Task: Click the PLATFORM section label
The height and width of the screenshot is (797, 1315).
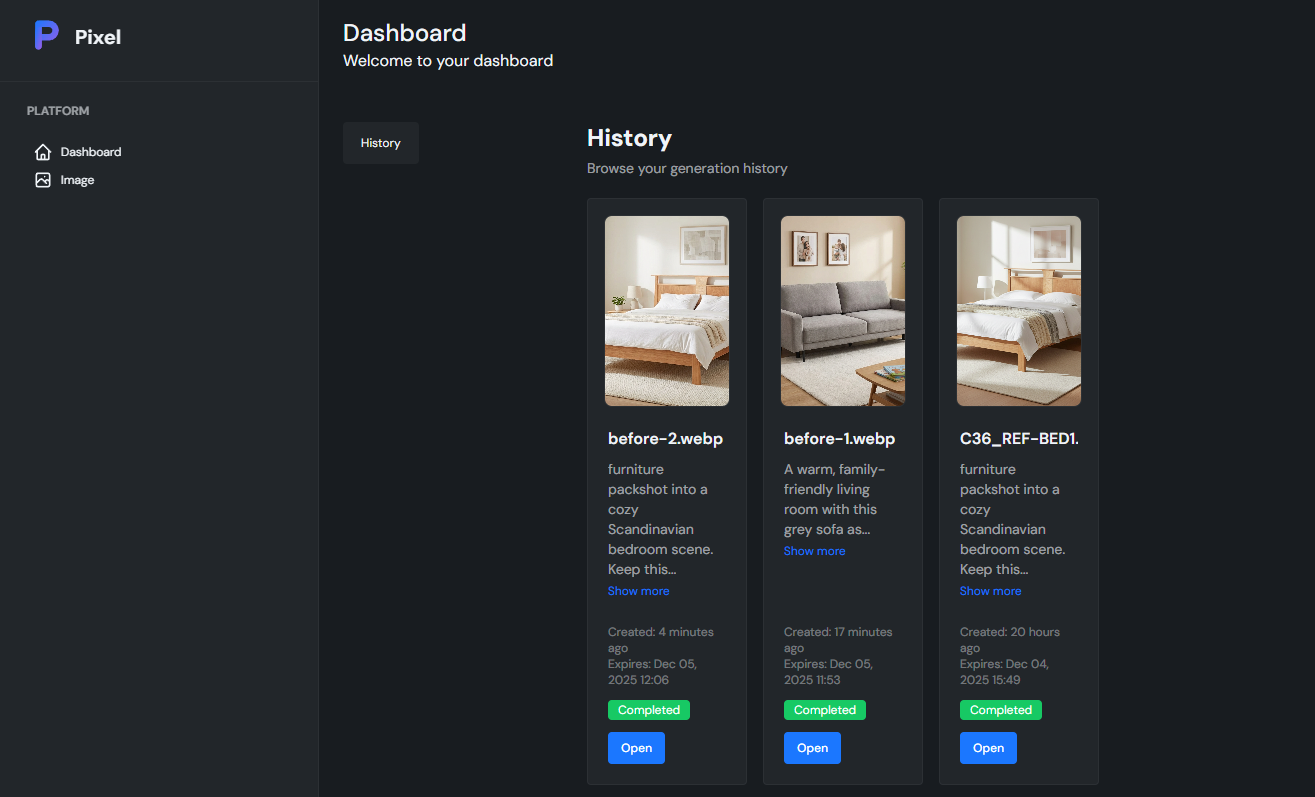Action: click(57, 110)
